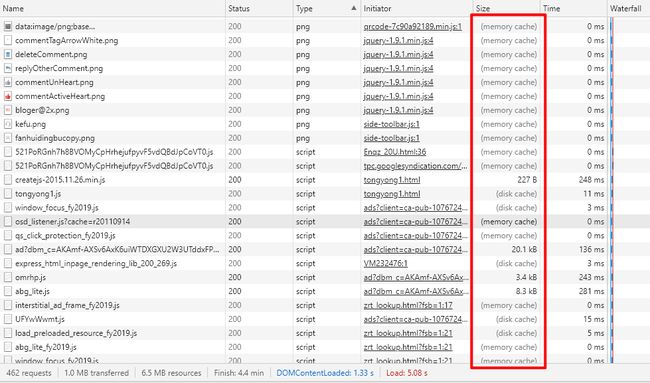
Task: Click the file icon for osd_listener.js row
Action: point(7,222)
